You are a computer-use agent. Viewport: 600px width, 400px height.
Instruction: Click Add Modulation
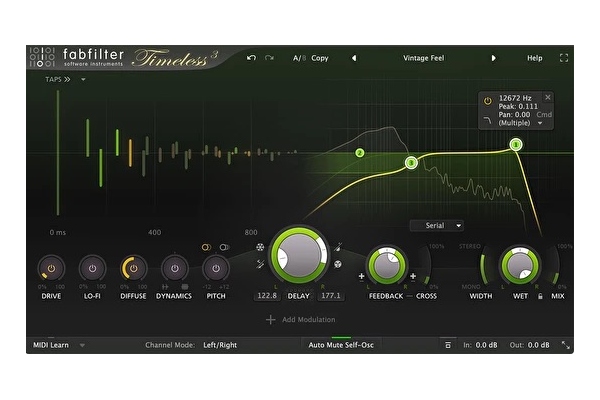pyautogui.click(x=300, y=320)
